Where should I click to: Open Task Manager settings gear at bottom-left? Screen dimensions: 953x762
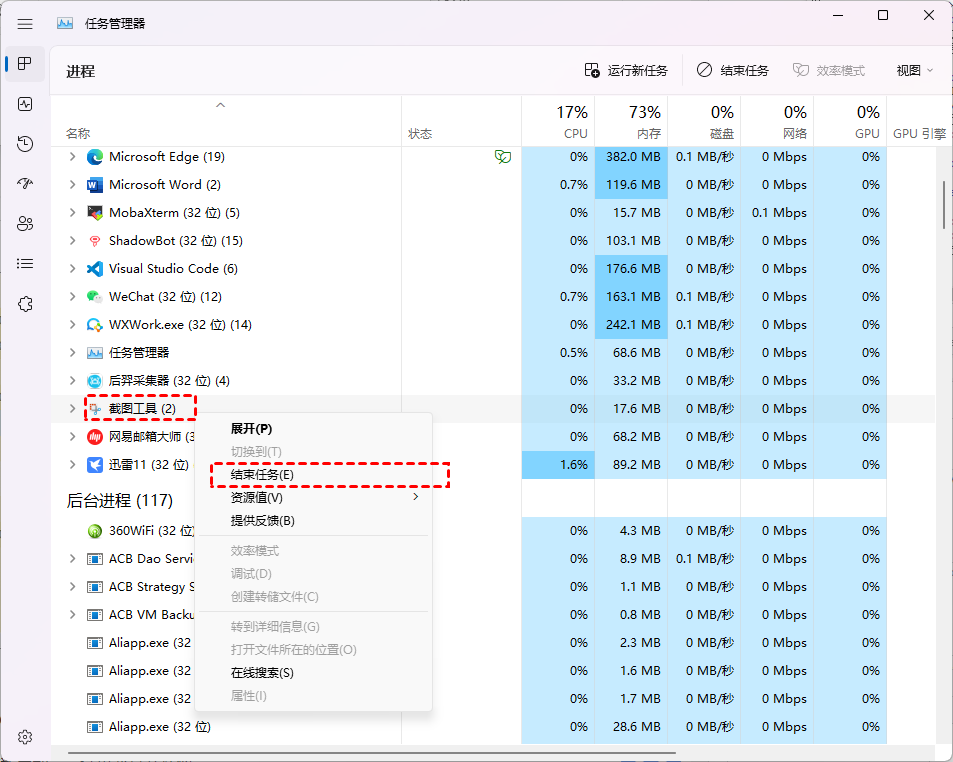click(x=25, y=737)
